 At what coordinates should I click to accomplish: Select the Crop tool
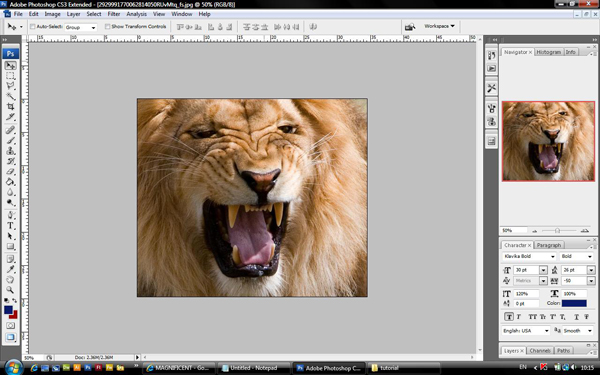click(10, 106)
